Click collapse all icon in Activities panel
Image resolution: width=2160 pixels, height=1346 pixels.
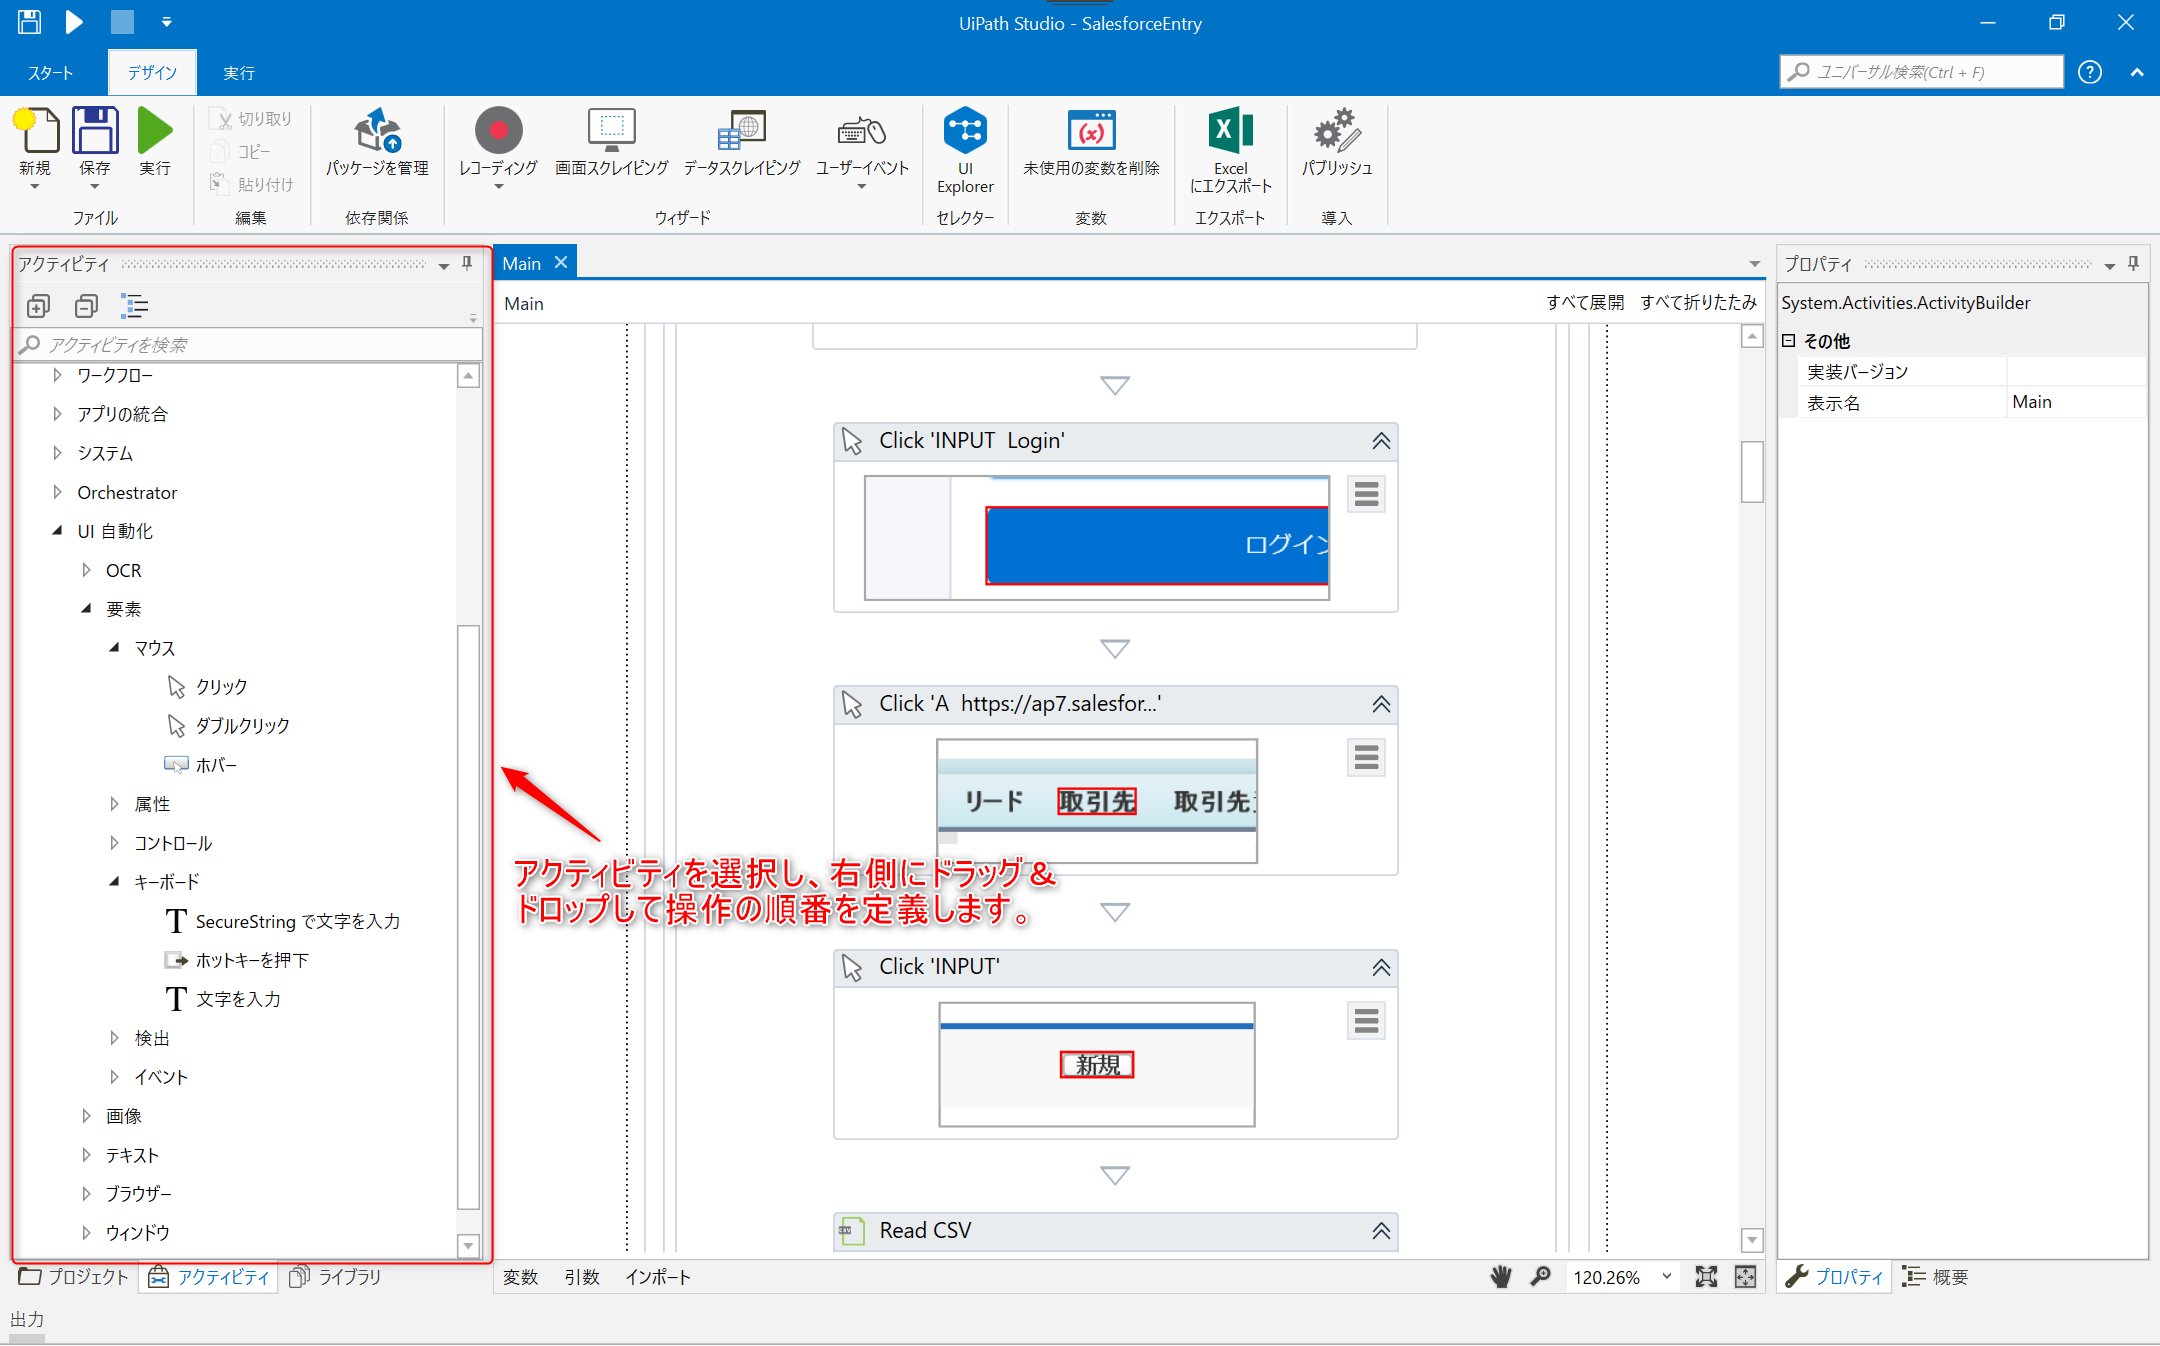(x=86, y=306)
